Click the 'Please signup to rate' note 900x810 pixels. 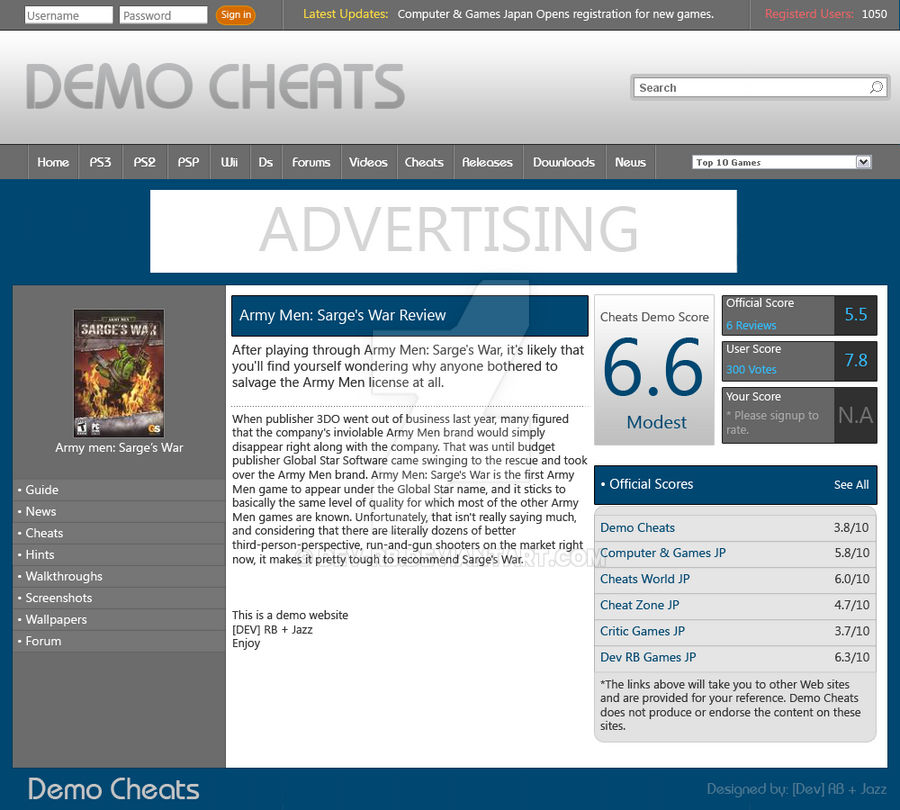tap(773, 423)
